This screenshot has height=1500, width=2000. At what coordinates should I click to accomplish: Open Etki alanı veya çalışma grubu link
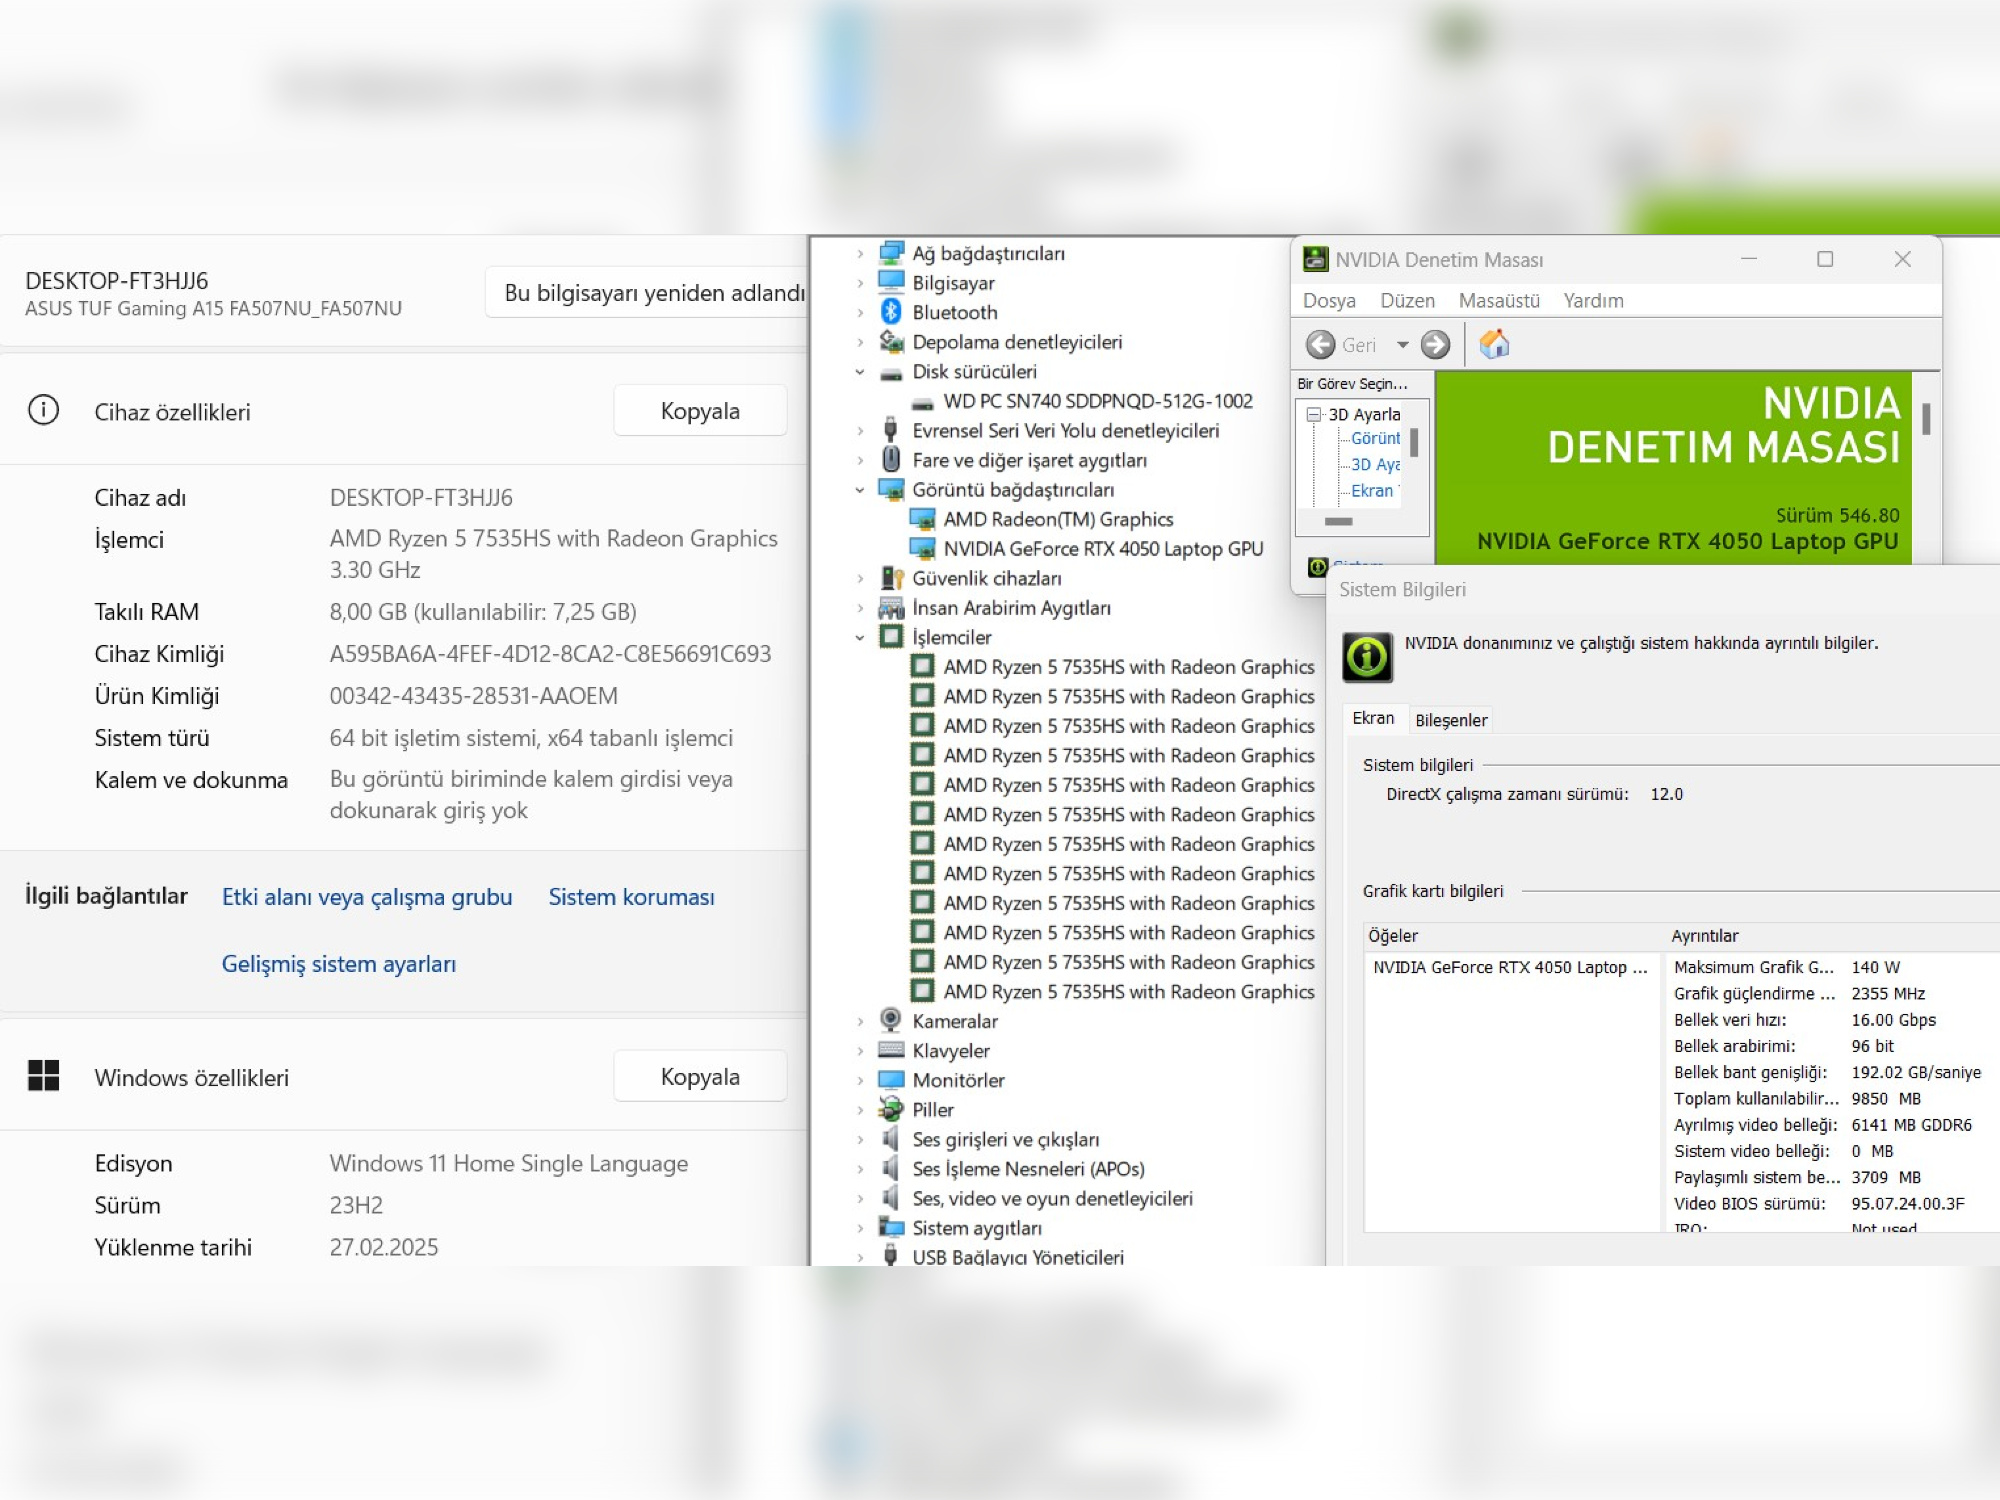tap(367, 897)
